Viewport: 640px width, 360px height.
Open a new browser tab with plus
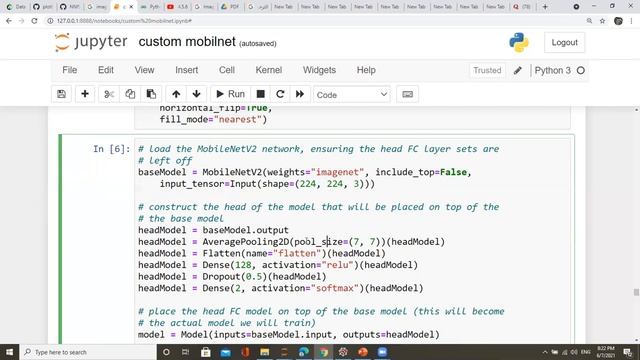545,7
